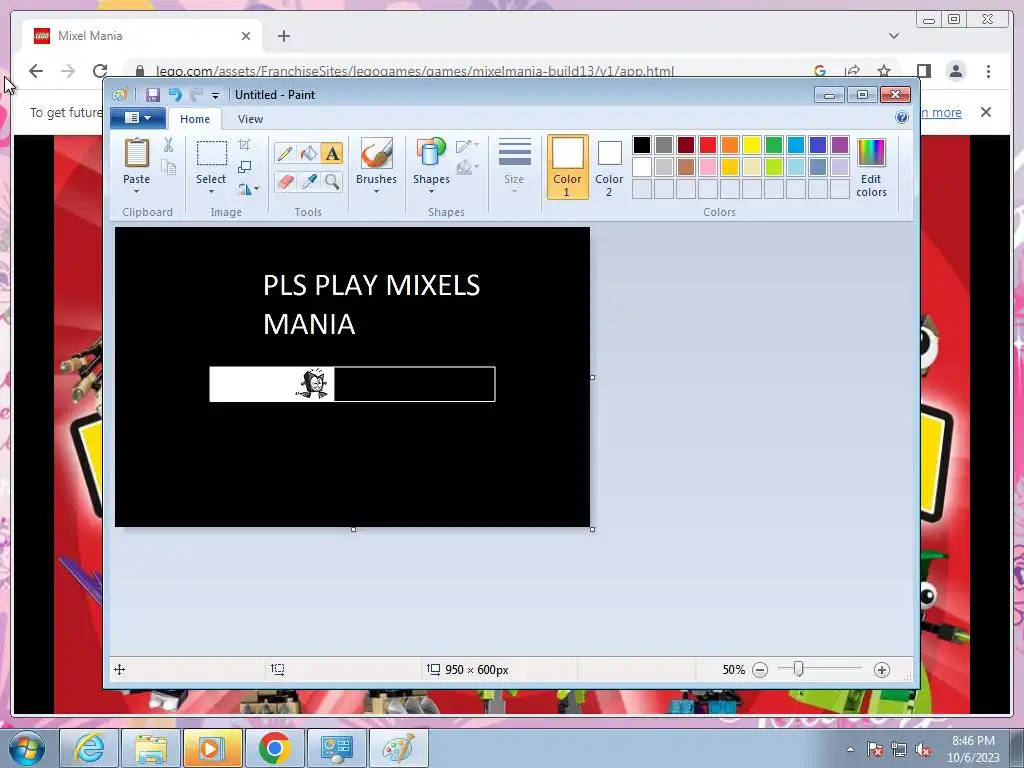Open the Windows Start button
Image resolution: width=1024 pixels, height=768 pixels.
tap(25, 748)
